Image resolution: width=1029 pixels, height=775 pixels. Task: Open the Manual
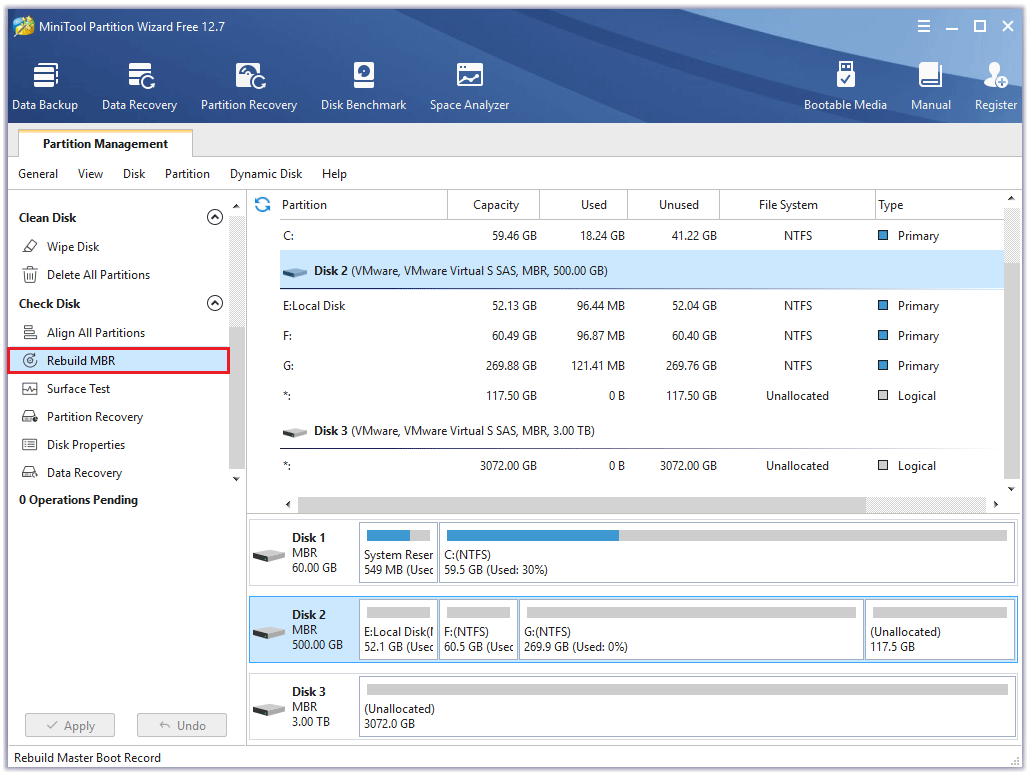coord(931,87)
